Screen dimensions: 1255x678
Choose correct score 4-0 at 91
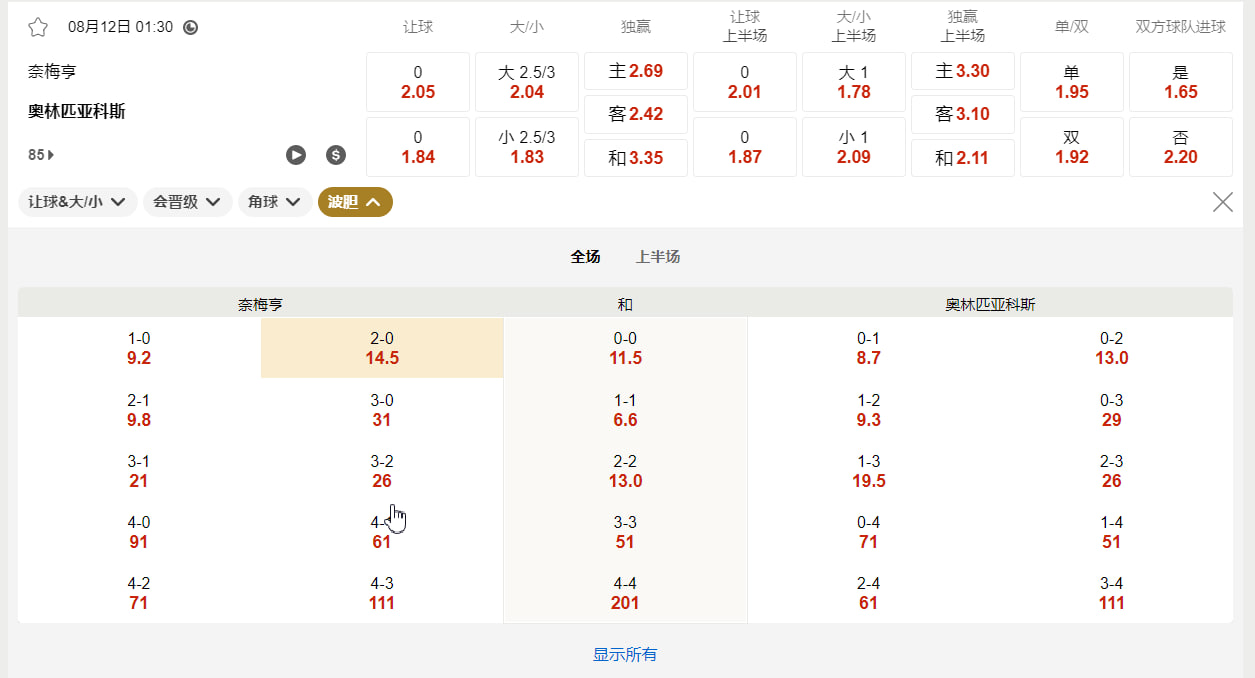point(139,532)
